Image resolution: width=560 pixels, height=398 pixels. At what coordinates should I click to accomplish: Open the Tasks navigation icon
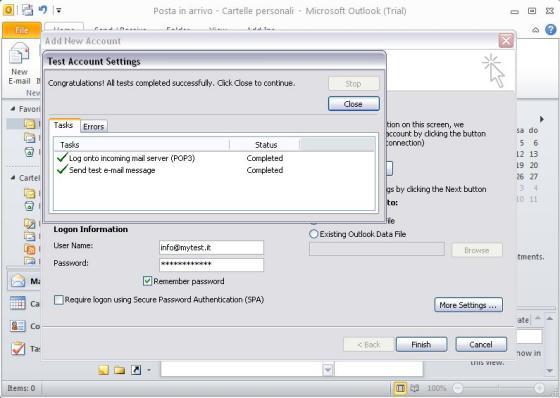18,348
